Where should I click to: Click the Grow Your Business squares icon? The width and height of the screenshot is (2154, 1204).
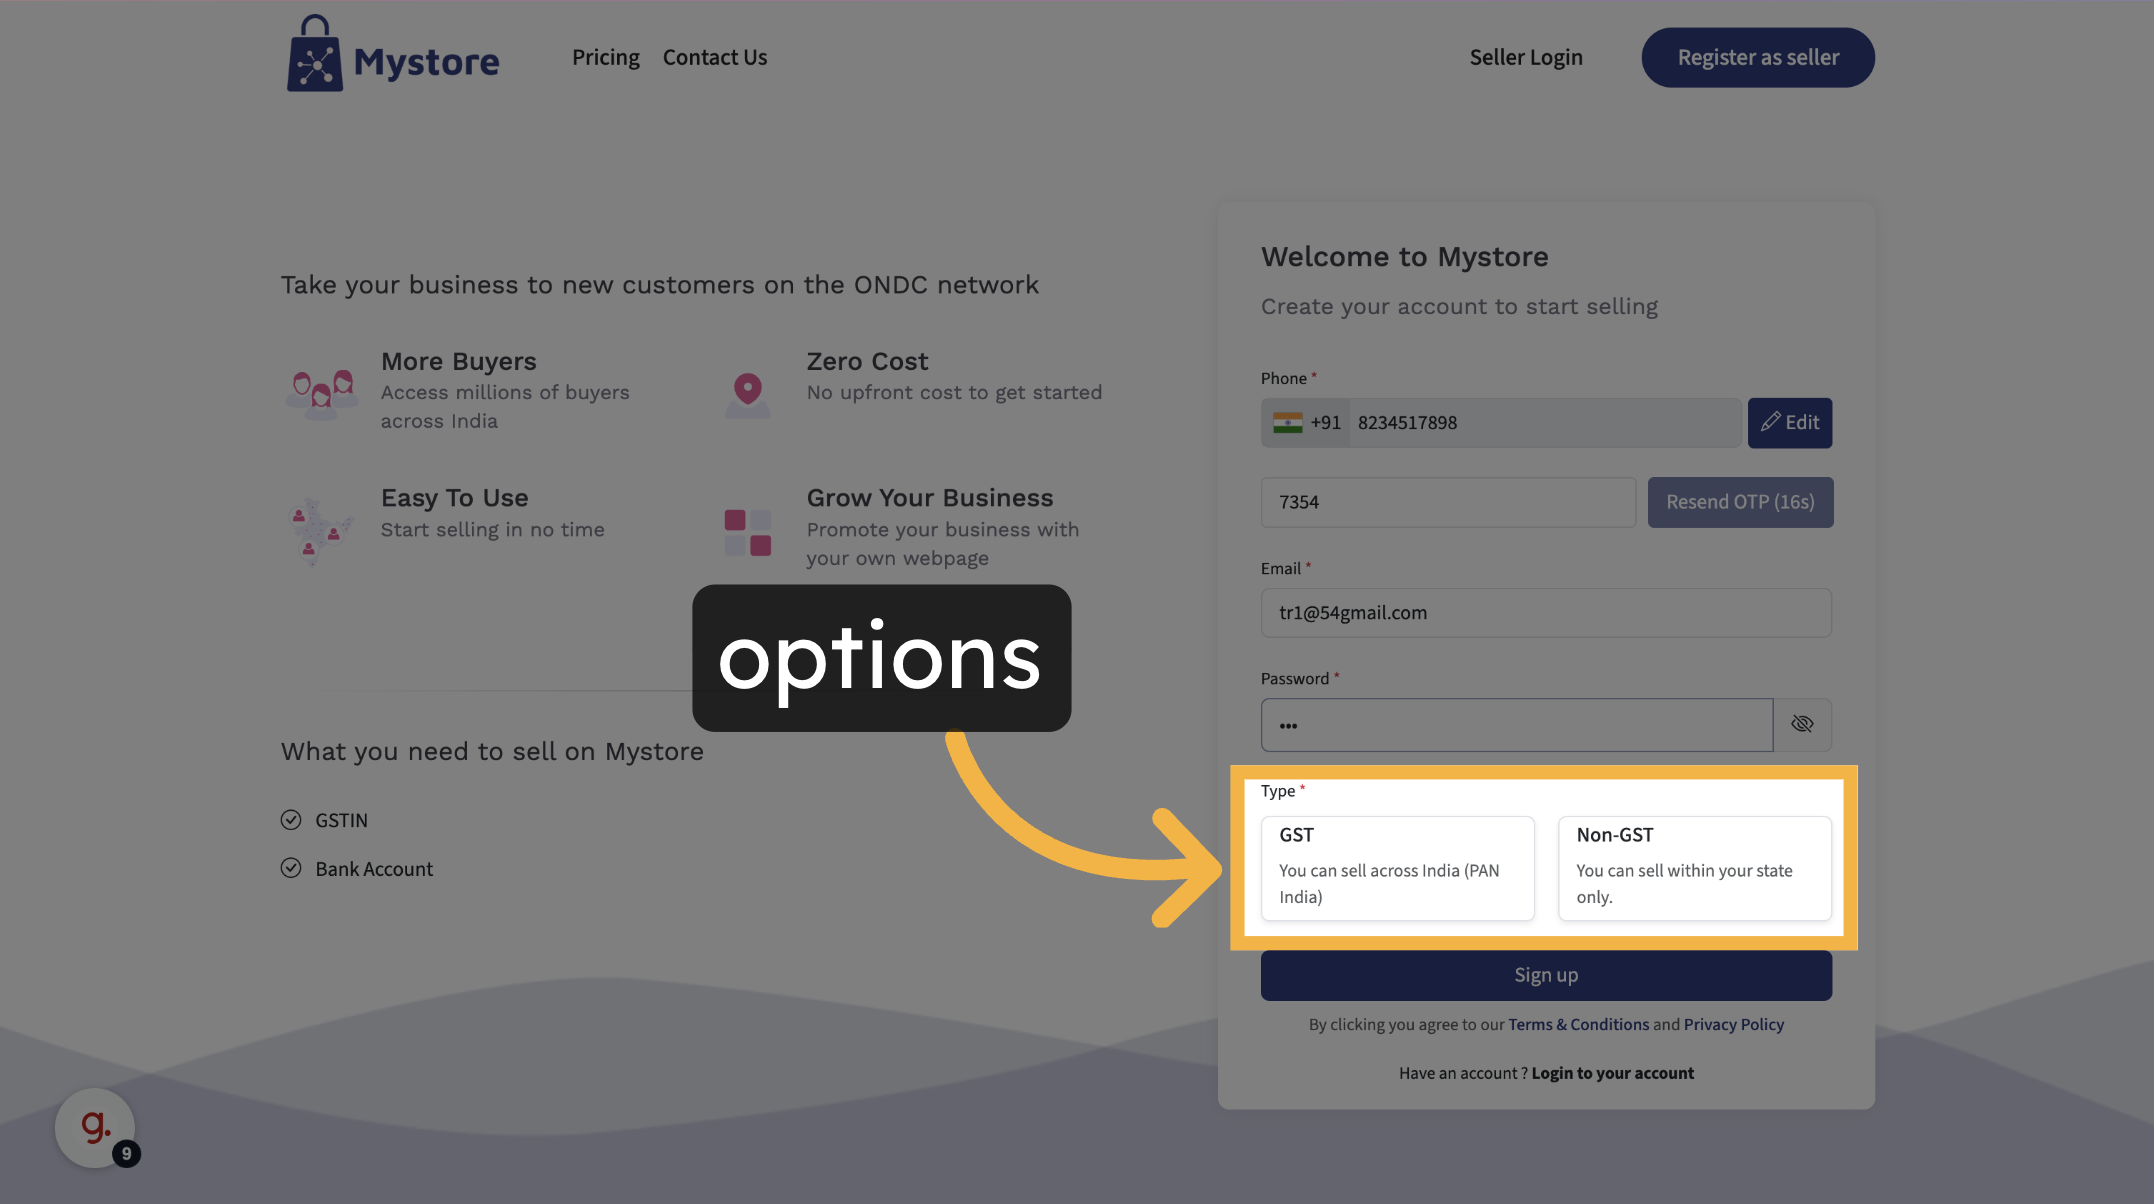coord(747,532)
